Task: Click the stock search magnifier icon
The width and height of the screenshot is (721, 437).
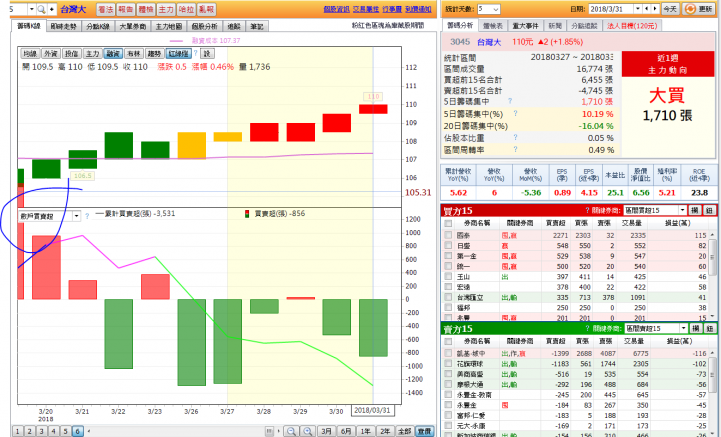Action: 41,9
